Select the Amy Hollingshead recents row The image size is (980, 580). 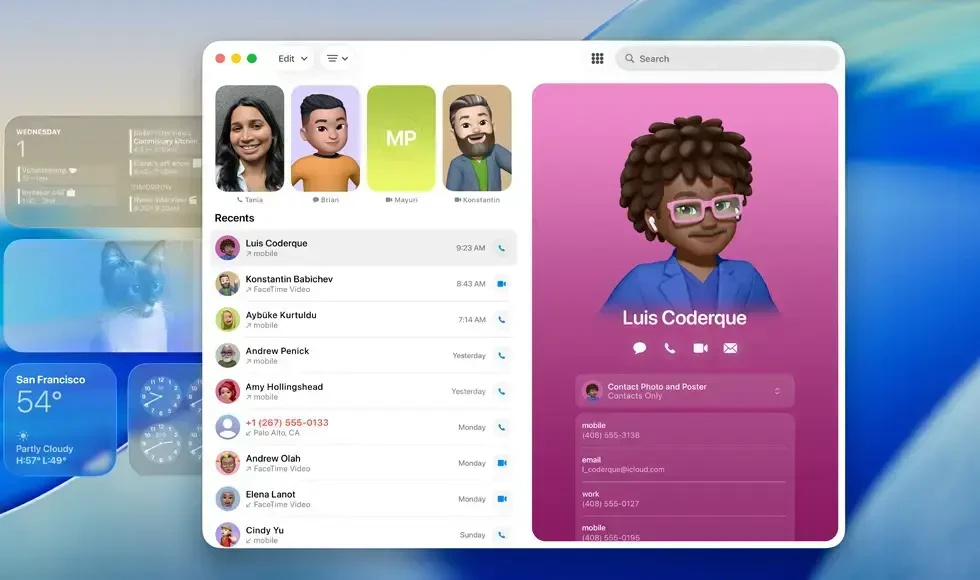click(x=364, y=391)
